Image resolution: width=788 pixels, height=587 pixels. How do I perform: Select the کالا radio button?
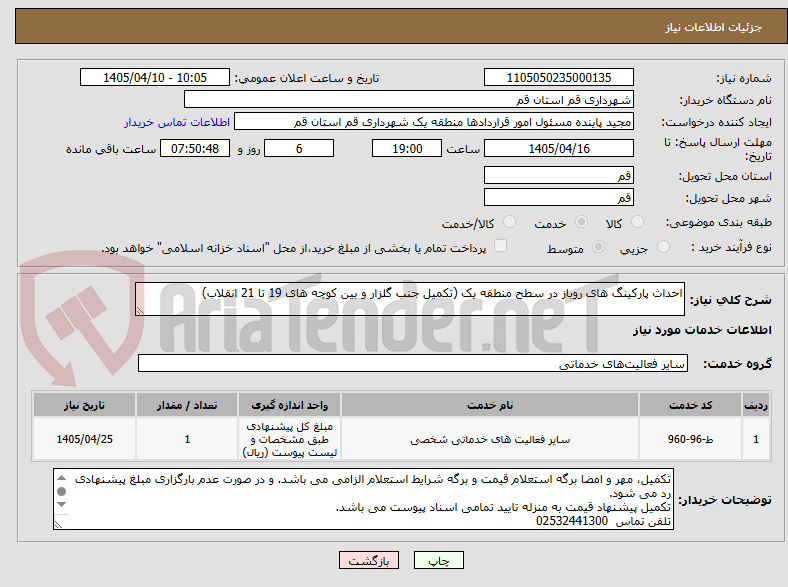pos(637,222)
